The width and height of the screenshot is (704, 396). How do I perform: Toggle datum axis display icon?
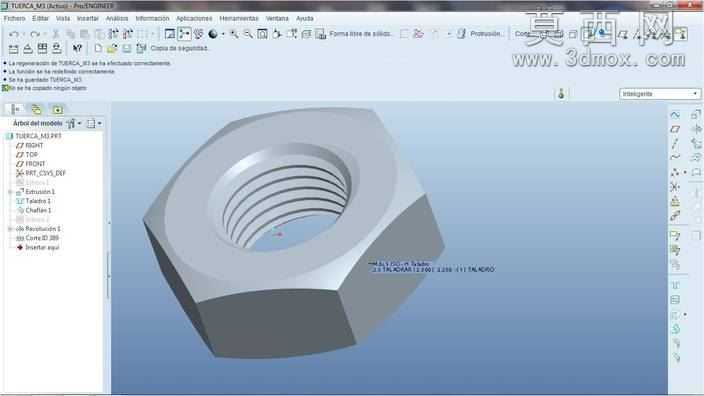click(638, 34)
